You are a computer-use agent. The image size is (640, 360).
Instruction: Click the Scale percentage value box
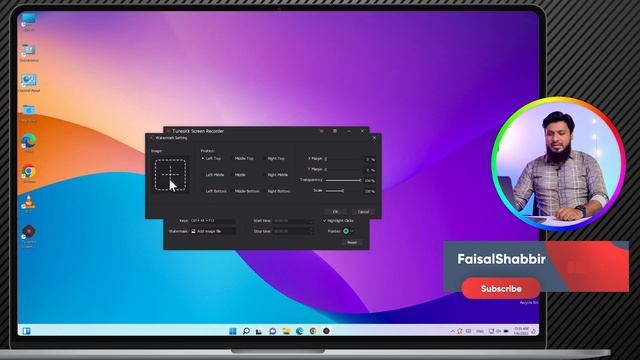(370, 191)
